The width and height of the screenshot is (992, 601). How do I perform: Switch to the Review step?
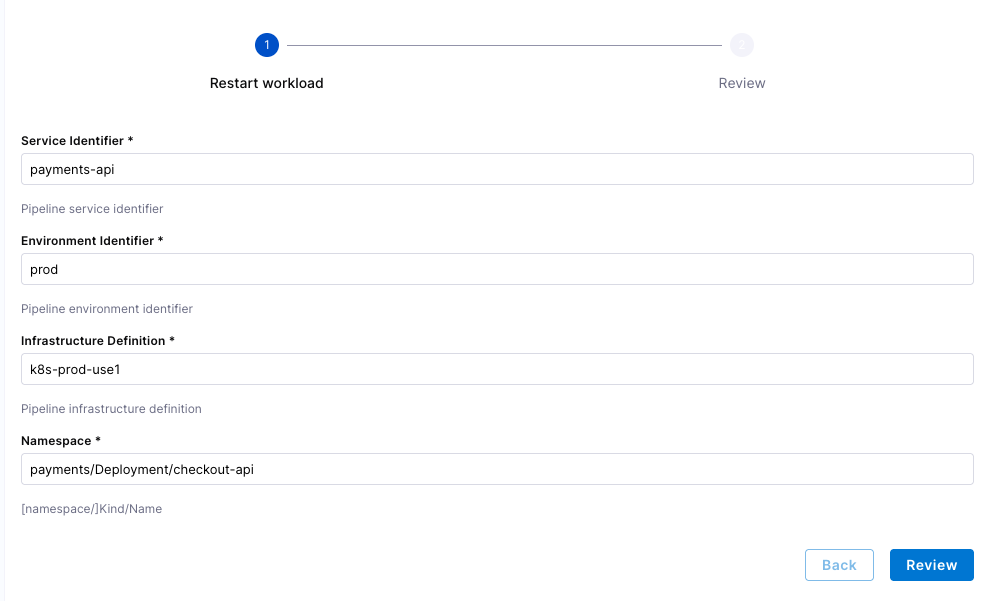741,83
